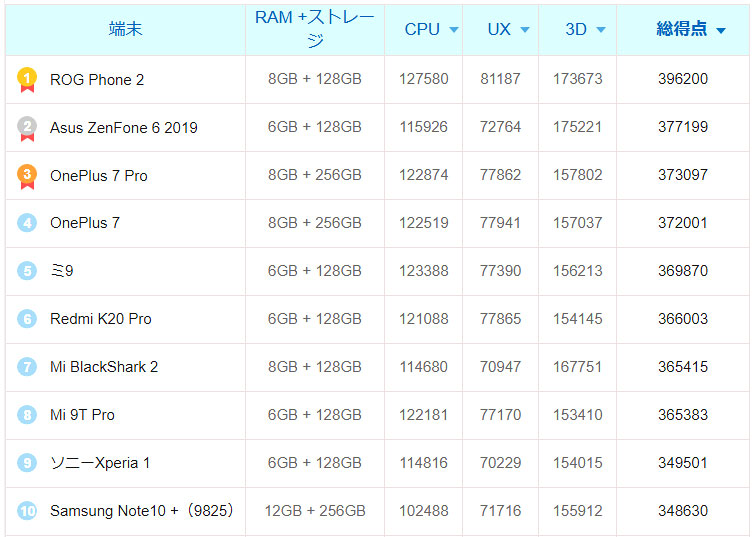Click the rank 6 circle badge
753x537 pixels.
pyautogui.click(x=27, y=319)
